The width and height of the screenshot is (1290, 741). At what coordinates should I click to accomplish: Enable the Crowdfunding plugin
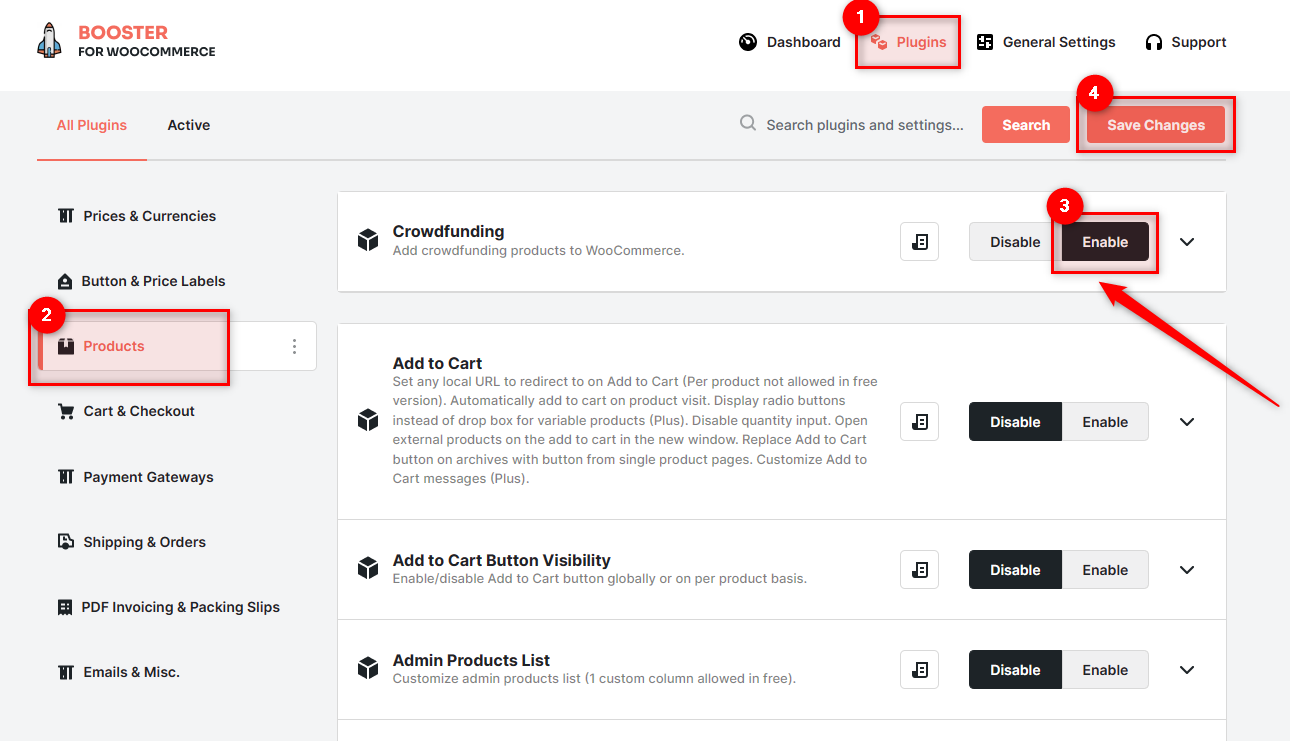tap(1105, 242)
